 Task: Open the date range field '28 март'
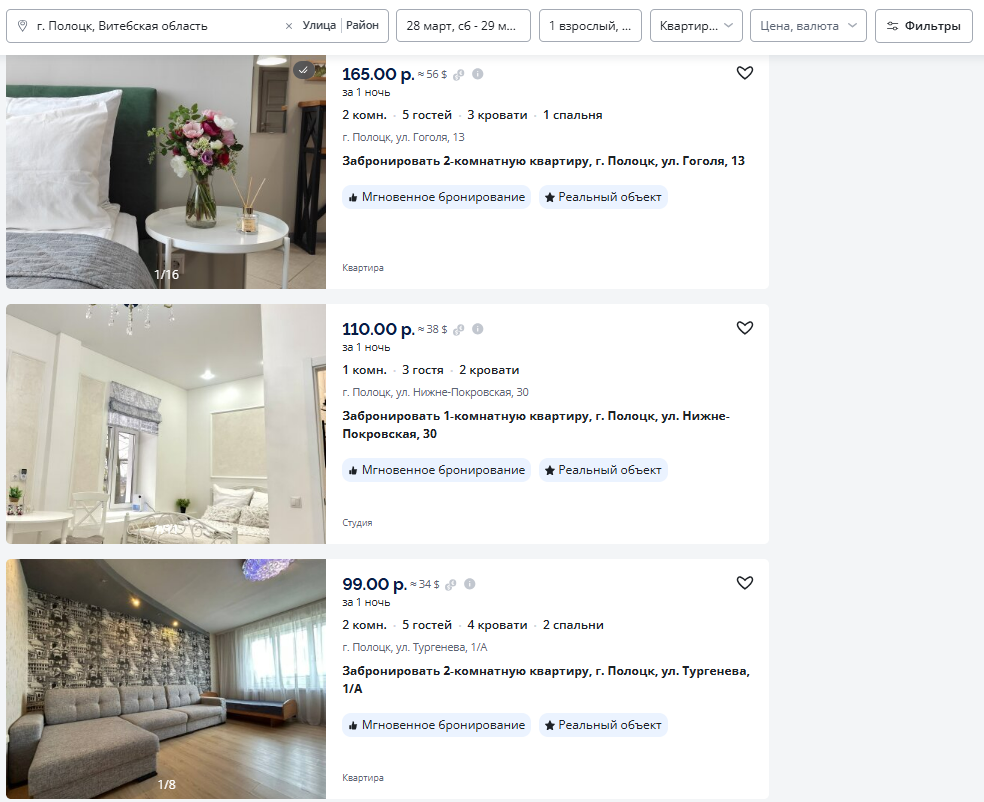(463, 26)
